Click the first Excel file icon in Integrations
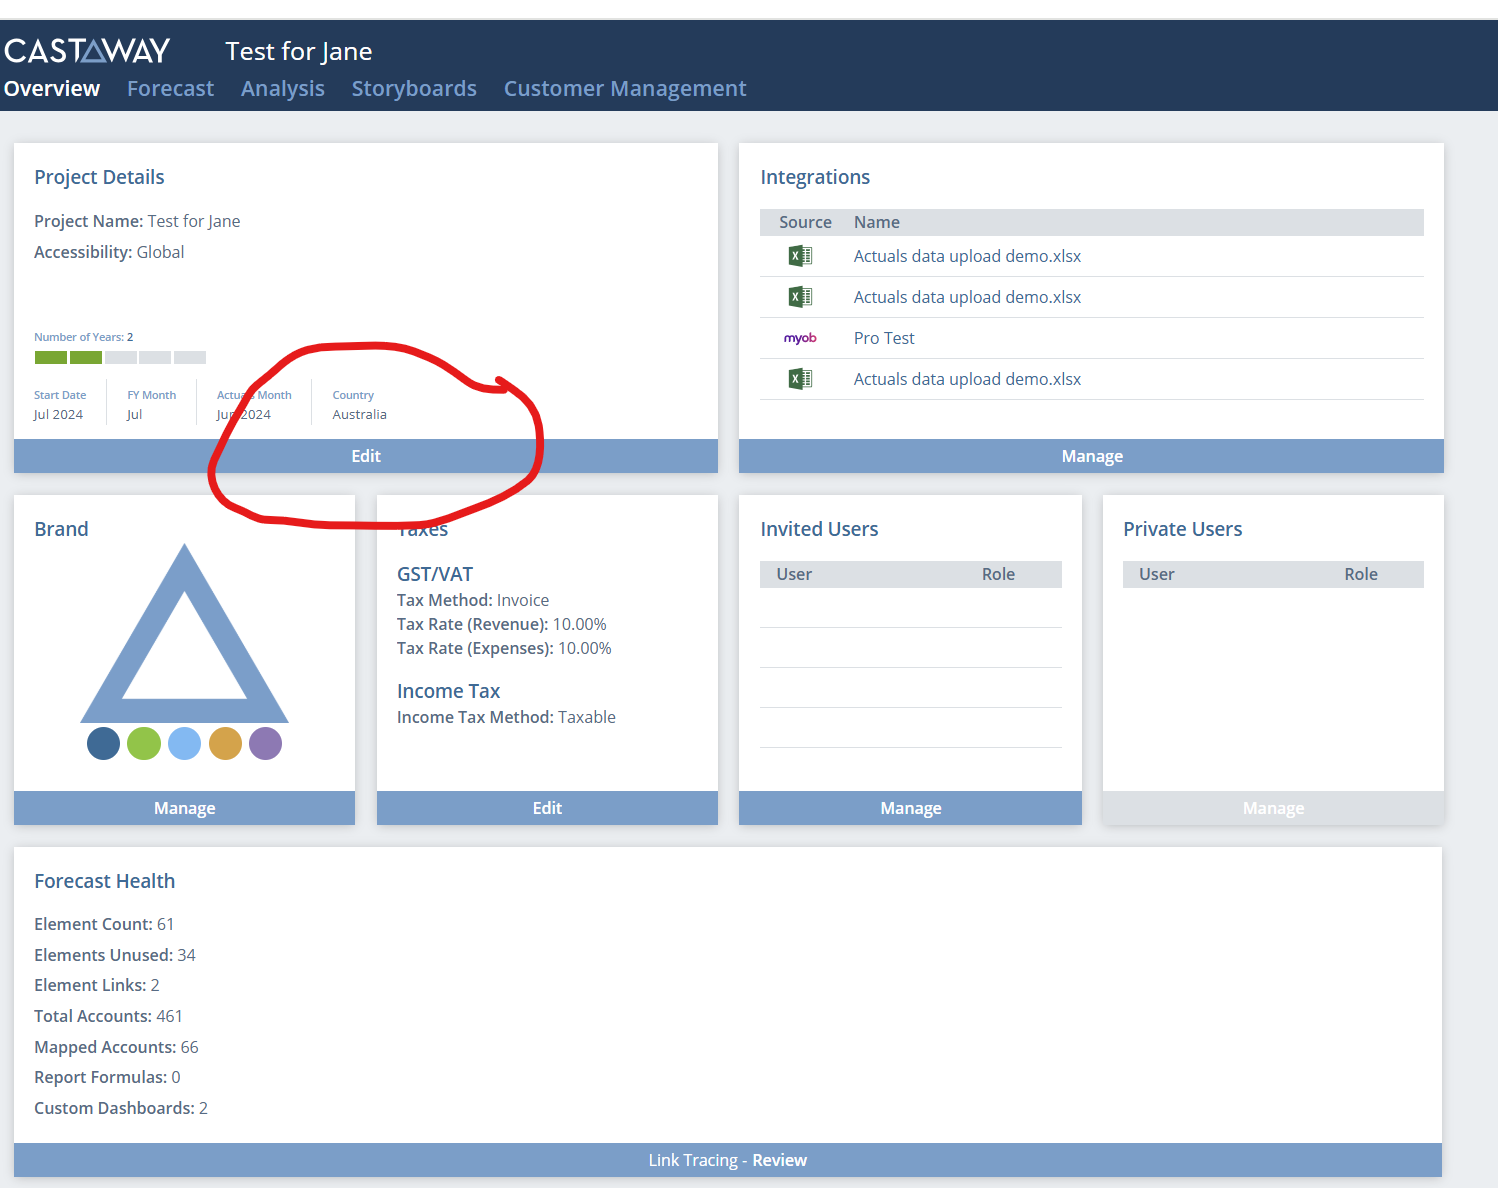Screen dimensions: 1498x1188 [x=800, y=256]
